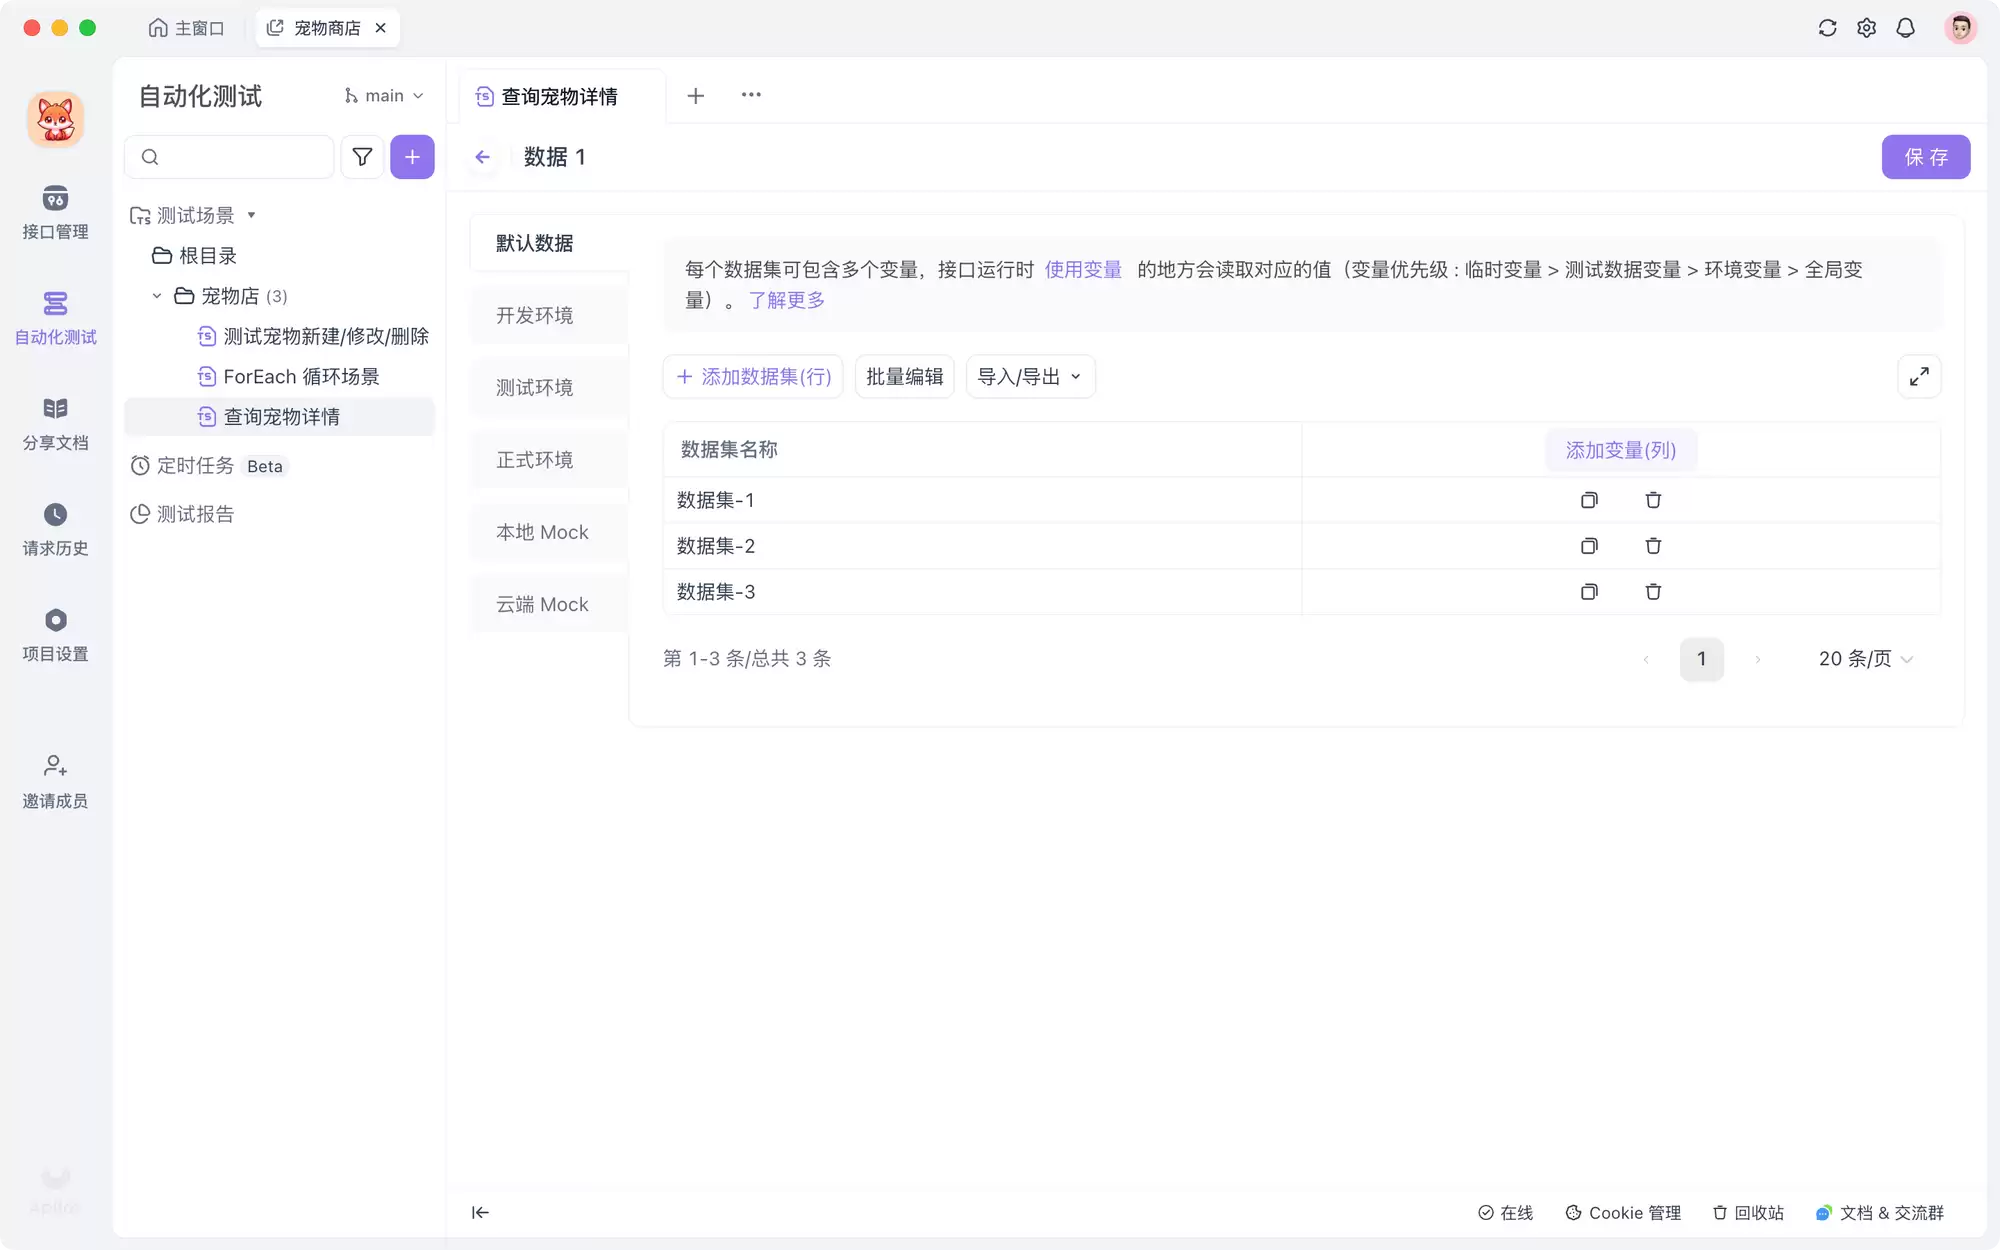Open 测试宠物新建/修改/删除 scenario

pyautogui.click(x=314, y=336)
